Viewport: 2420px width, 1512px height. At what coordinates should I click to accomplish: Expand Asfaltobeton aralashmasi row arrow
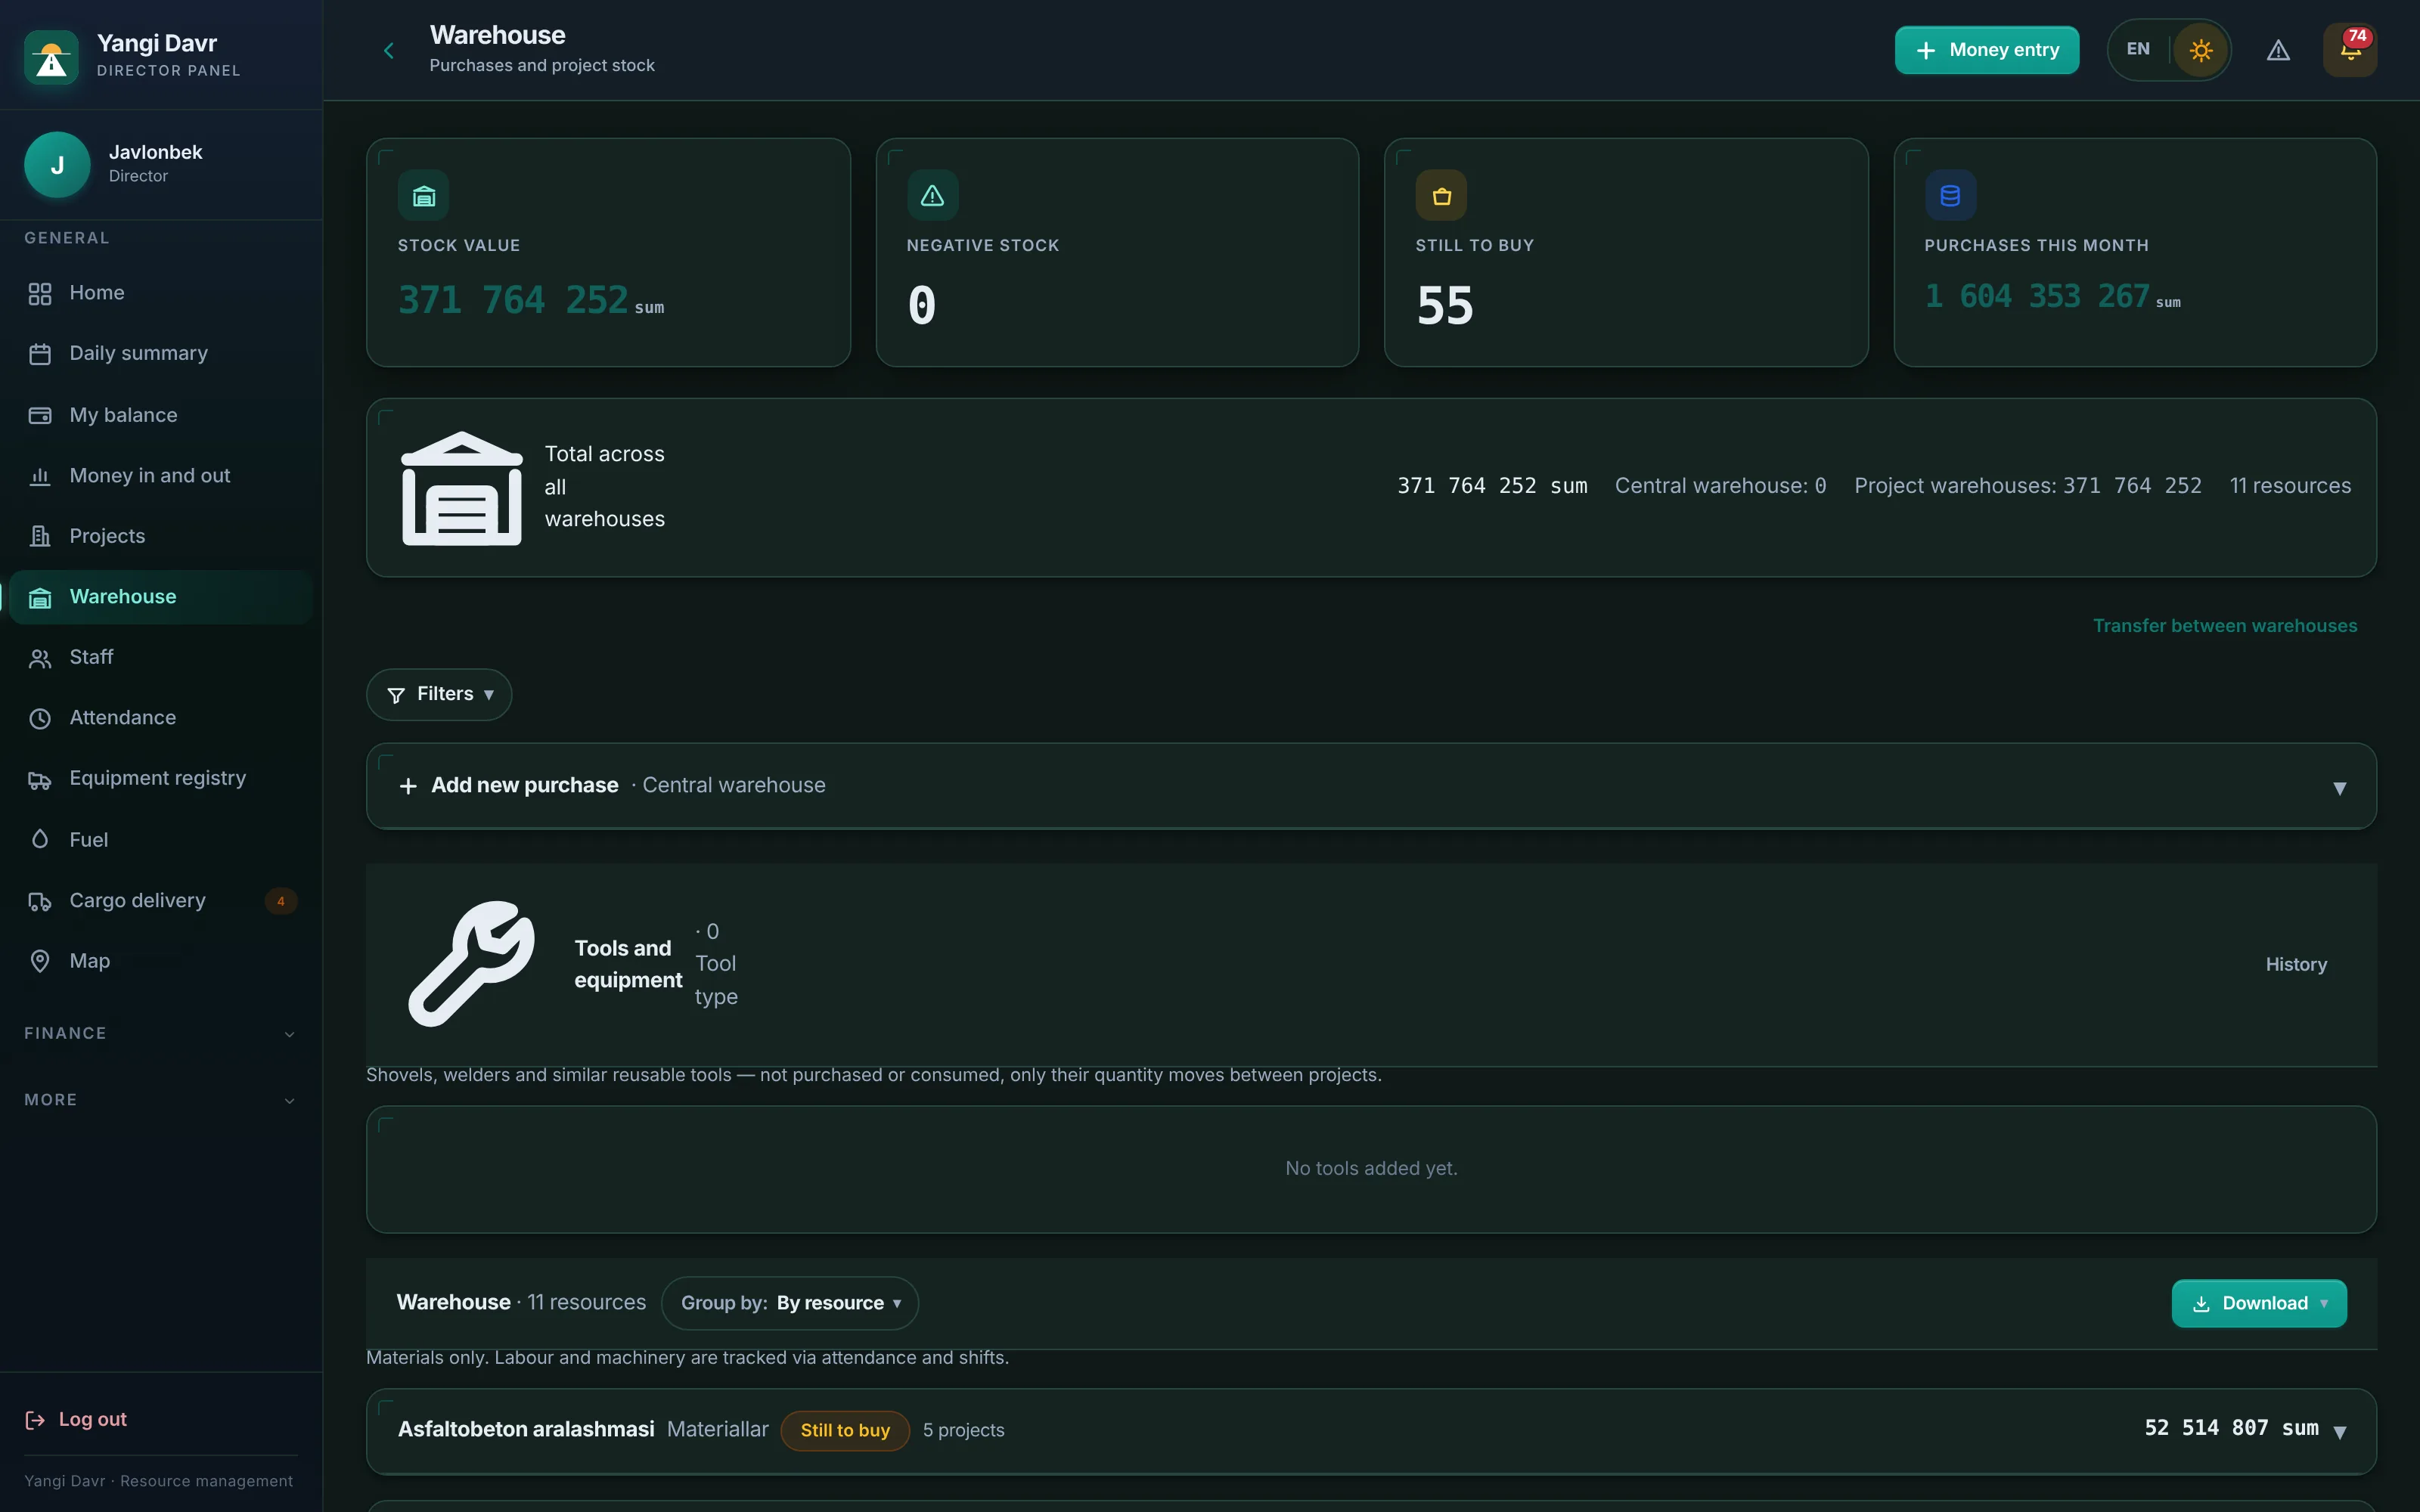click(x=2339, y=1431)
